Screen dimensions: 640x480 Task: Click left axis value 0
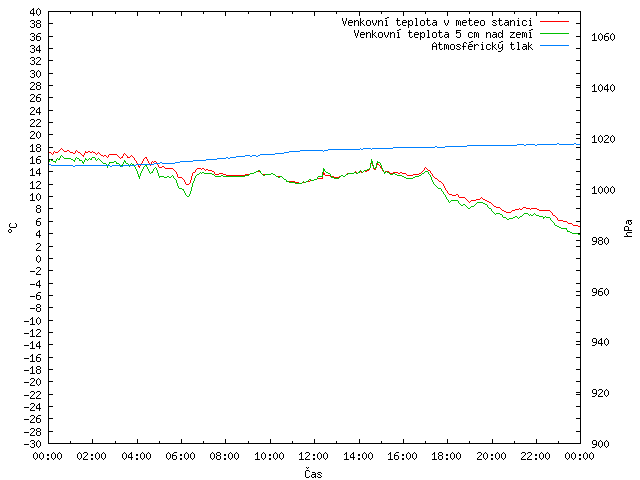point(38,259)
